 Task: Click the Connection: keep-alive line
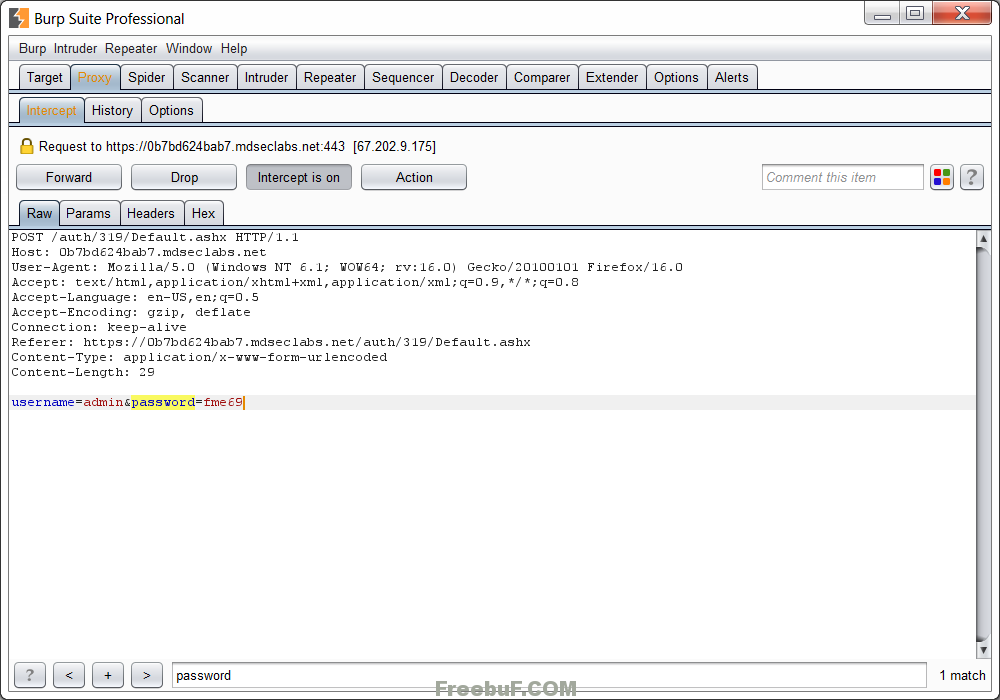click(x=99, y=327)
